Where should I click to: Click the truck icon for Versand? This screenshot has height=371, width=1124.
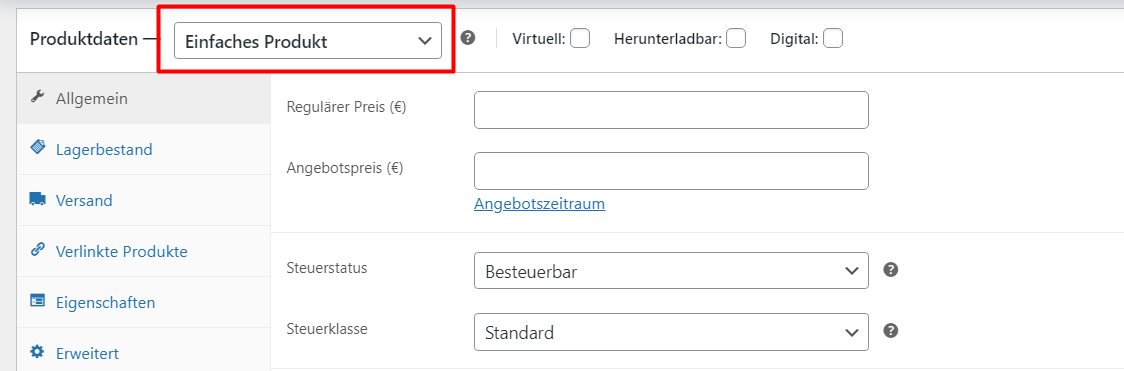pos(37,200)
